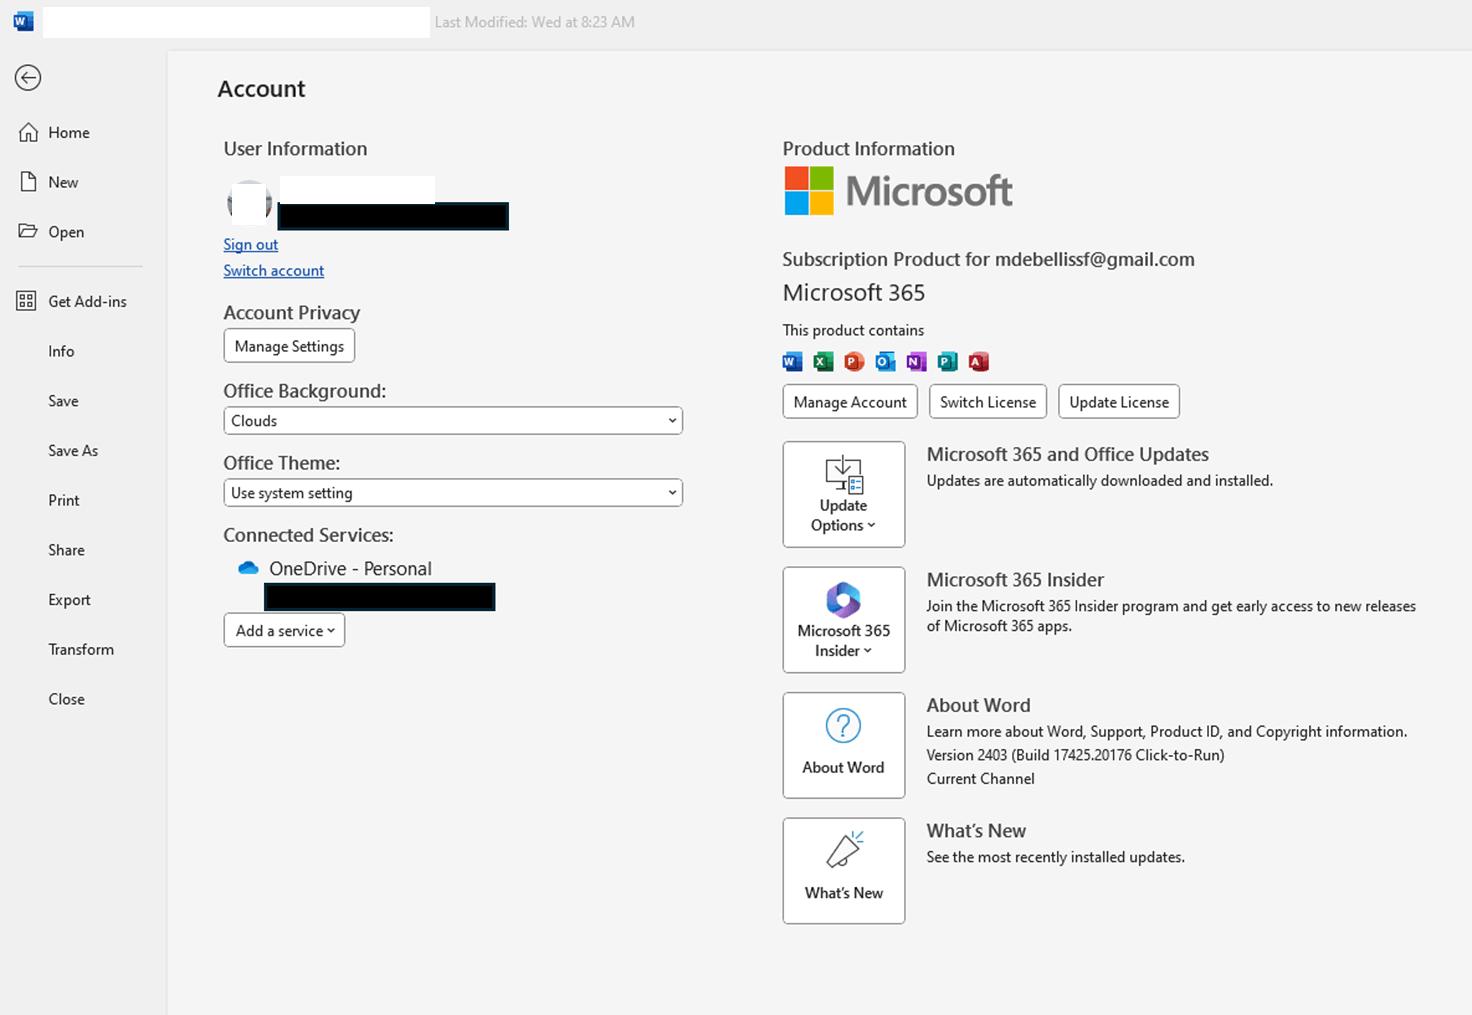Open the Update Options dropdown button
Image resolution: width=1472 pixels, height=1015 pixels.
coord(844,494)
